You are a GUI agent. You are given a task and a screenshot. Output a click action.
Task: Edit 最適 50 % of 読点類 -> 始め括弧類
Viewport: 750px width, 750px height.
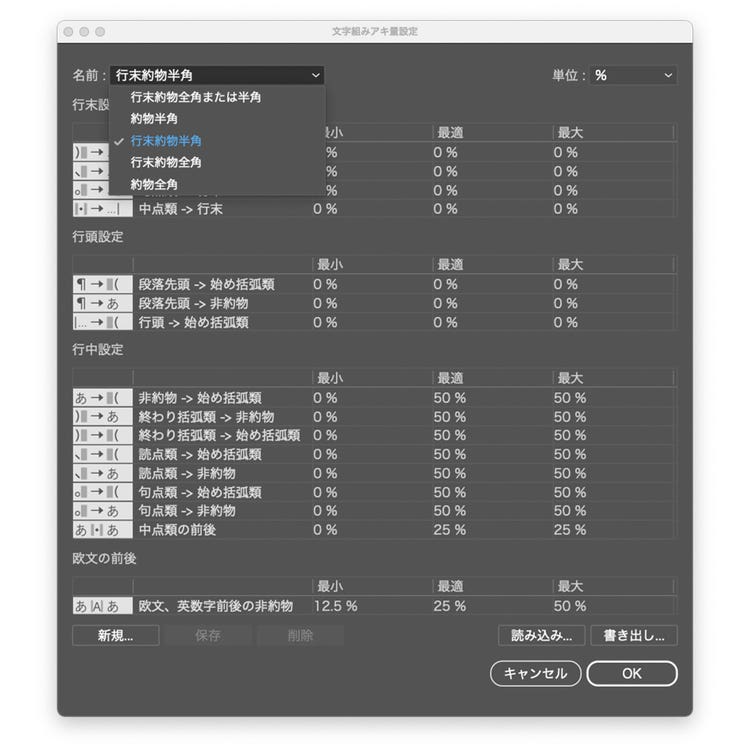point(450,454)
